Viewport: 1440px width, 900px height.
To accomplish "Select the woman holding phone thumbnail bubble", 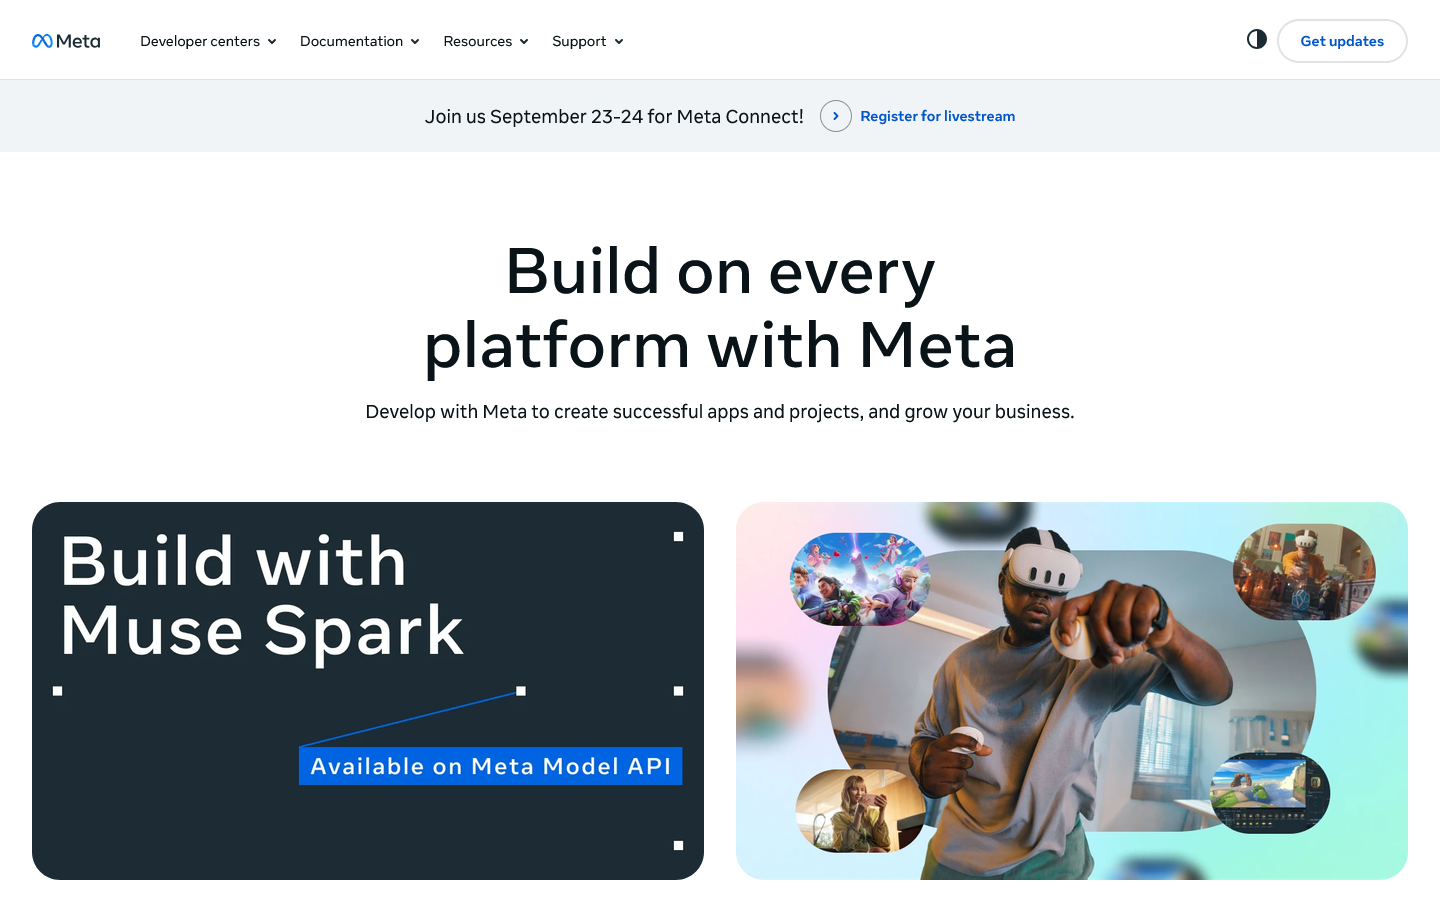I will click(860, 810).
